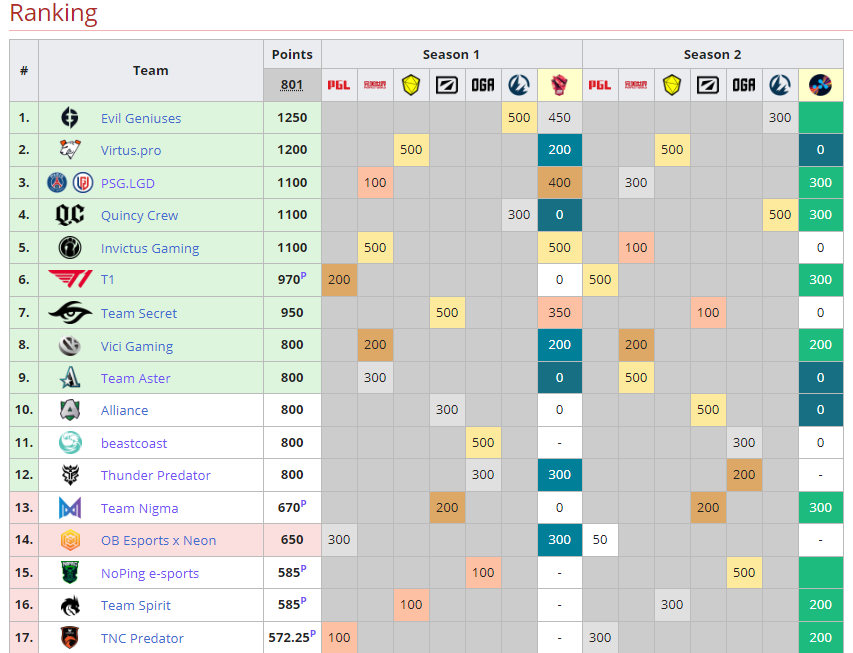
Task: Open the Alliance team link
Action: pyautogui.click(x=125, y=410)
